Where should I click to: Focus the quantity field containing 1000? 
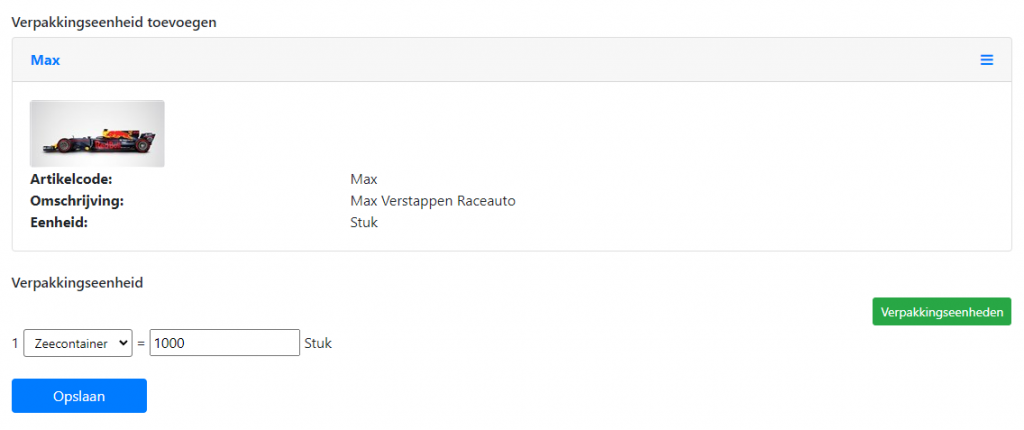pos(224,343)
